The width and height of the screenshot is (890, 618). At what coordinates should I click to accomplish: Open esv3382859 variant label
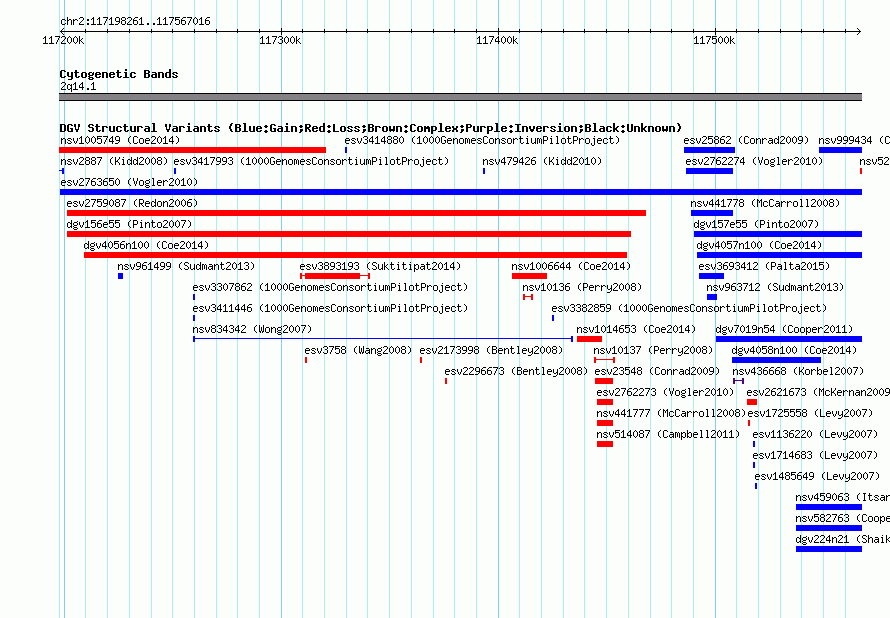[x=689, y=308]
